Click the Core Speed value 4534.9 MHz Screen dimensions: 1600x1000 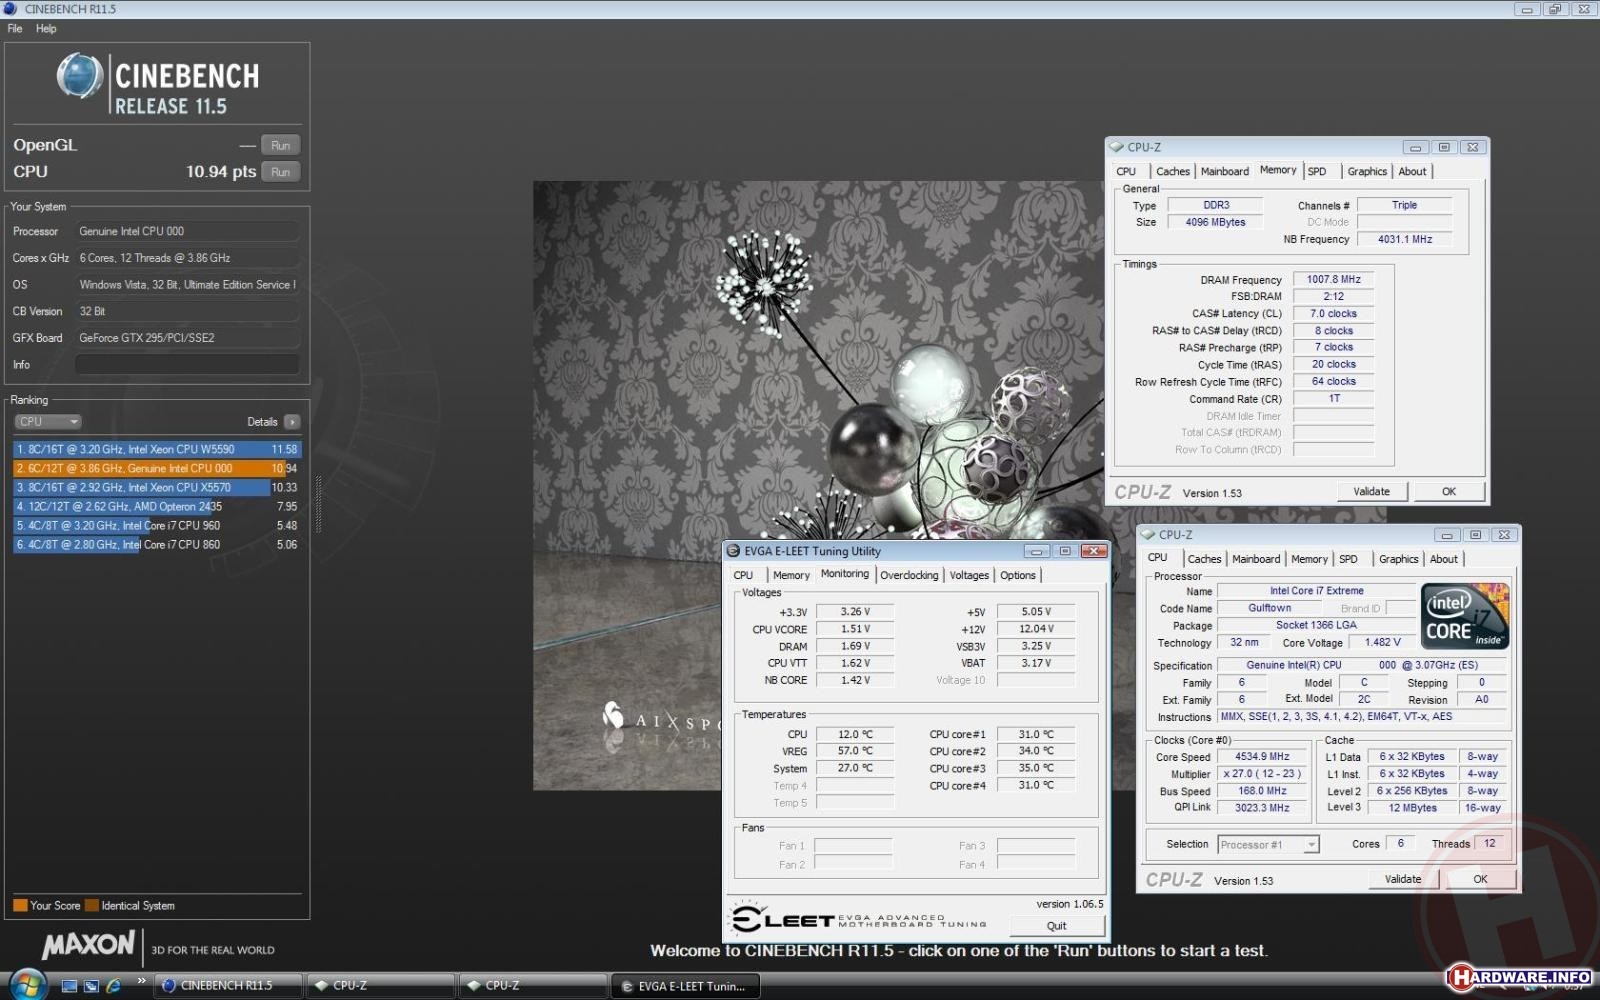click(1262, 757)
